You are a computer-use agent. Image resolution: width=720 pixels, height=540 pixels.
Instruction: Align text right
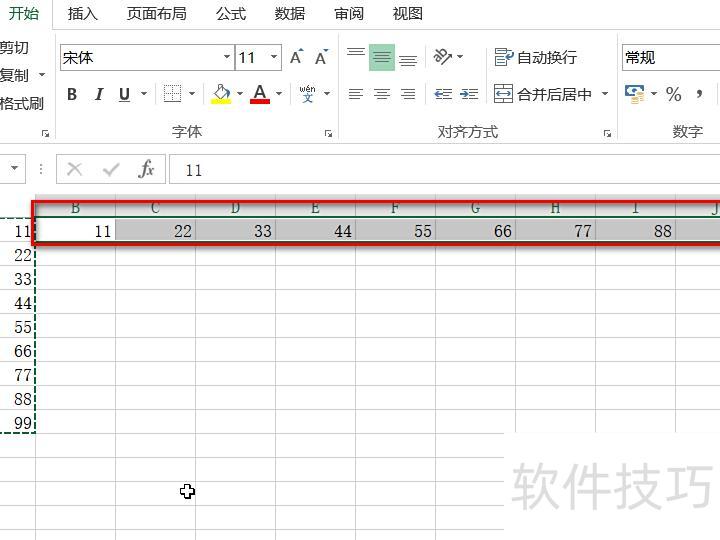[x=408, y=94]
